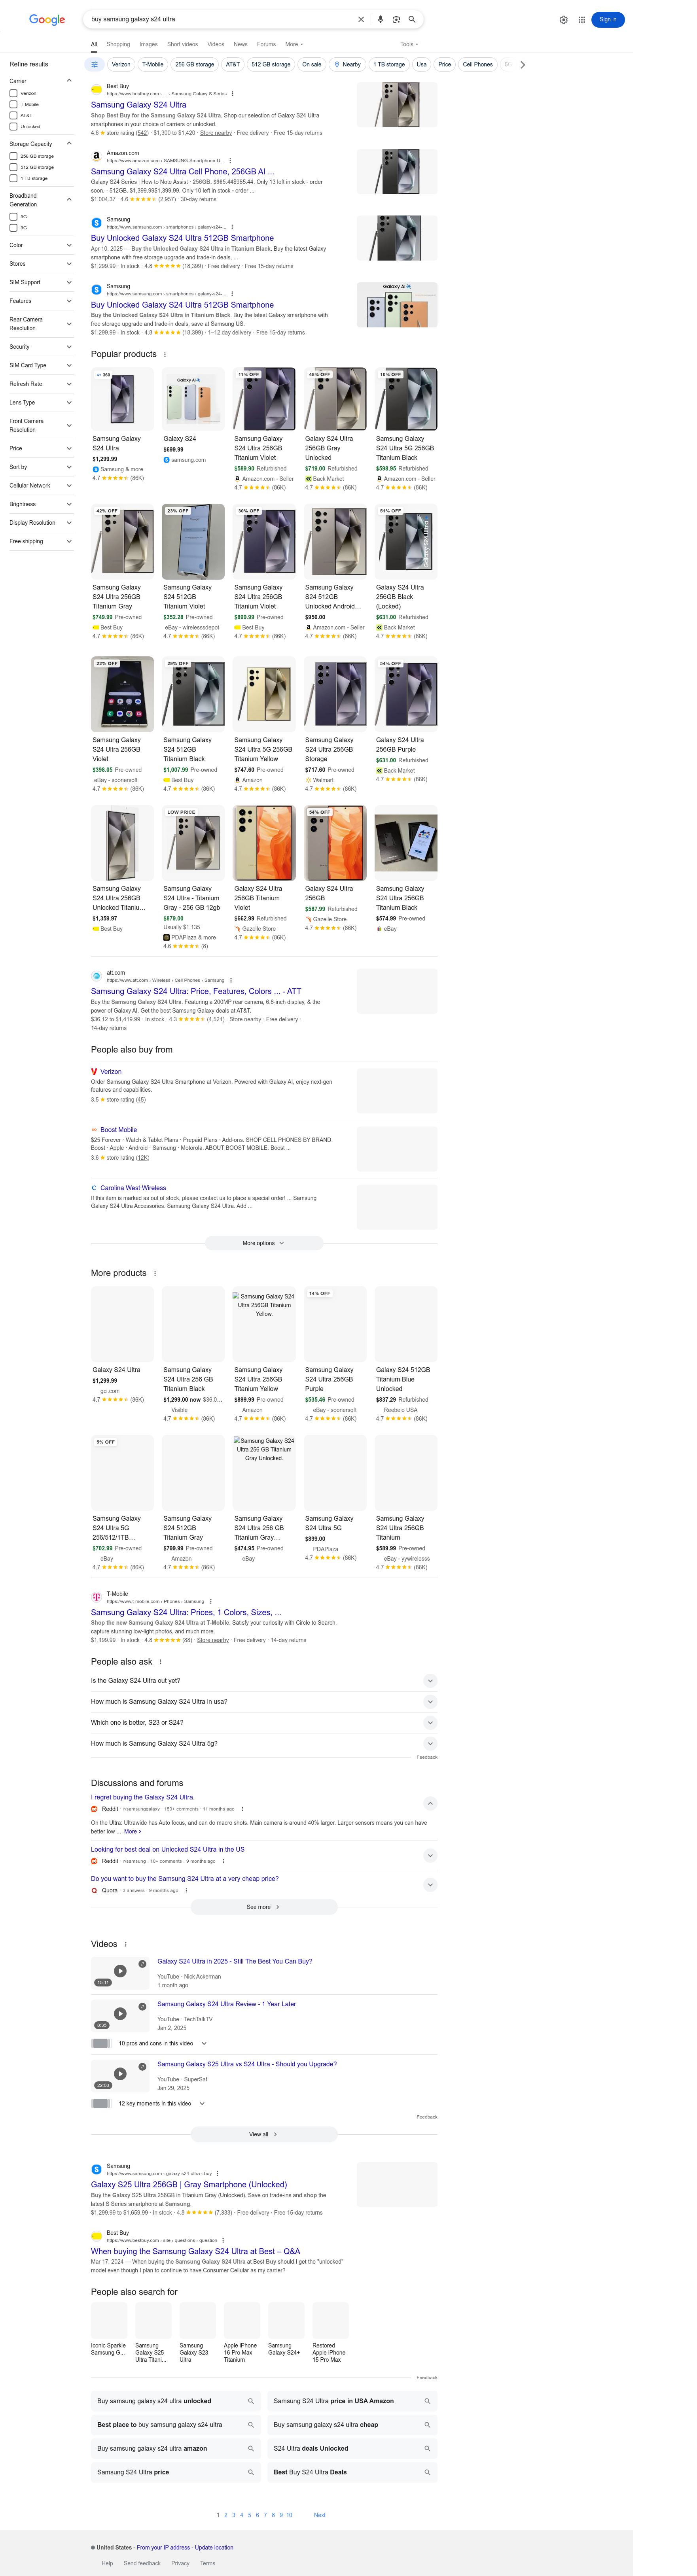The width and height of the screenshot is (697, 2576).
Task: Select the 'On sale' filter chip
Action: (x=312, y=64)
